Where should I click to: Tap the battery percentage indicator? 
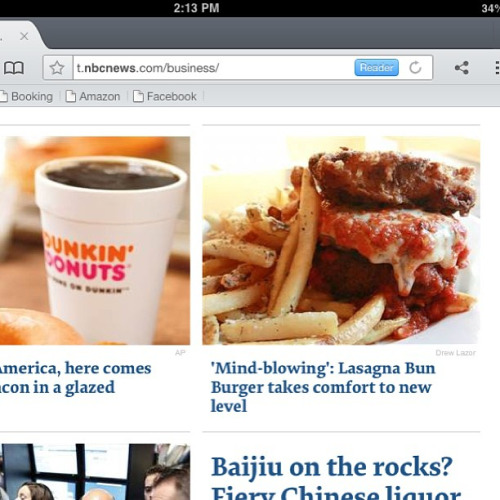pos(491,8)
